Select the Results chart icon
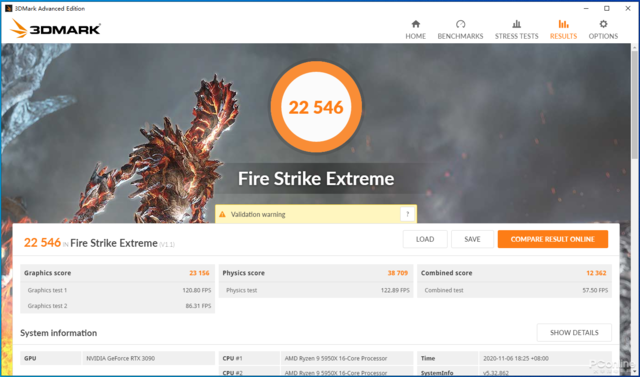 coord(563,24)
